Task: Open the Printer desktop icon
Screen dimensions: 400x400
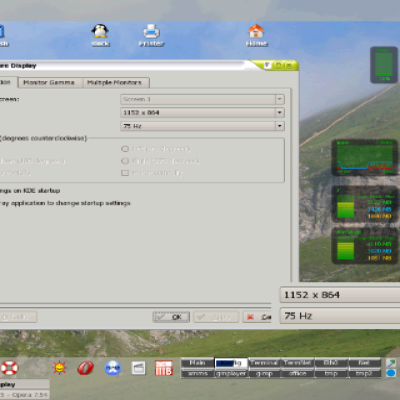Action: [x=151, y=35]
